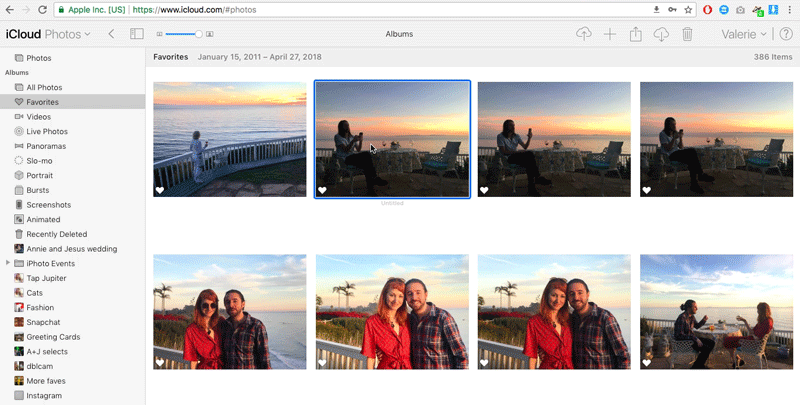Toggle the sidebar visibility button
800x405 pixels.
click(137, 34)
